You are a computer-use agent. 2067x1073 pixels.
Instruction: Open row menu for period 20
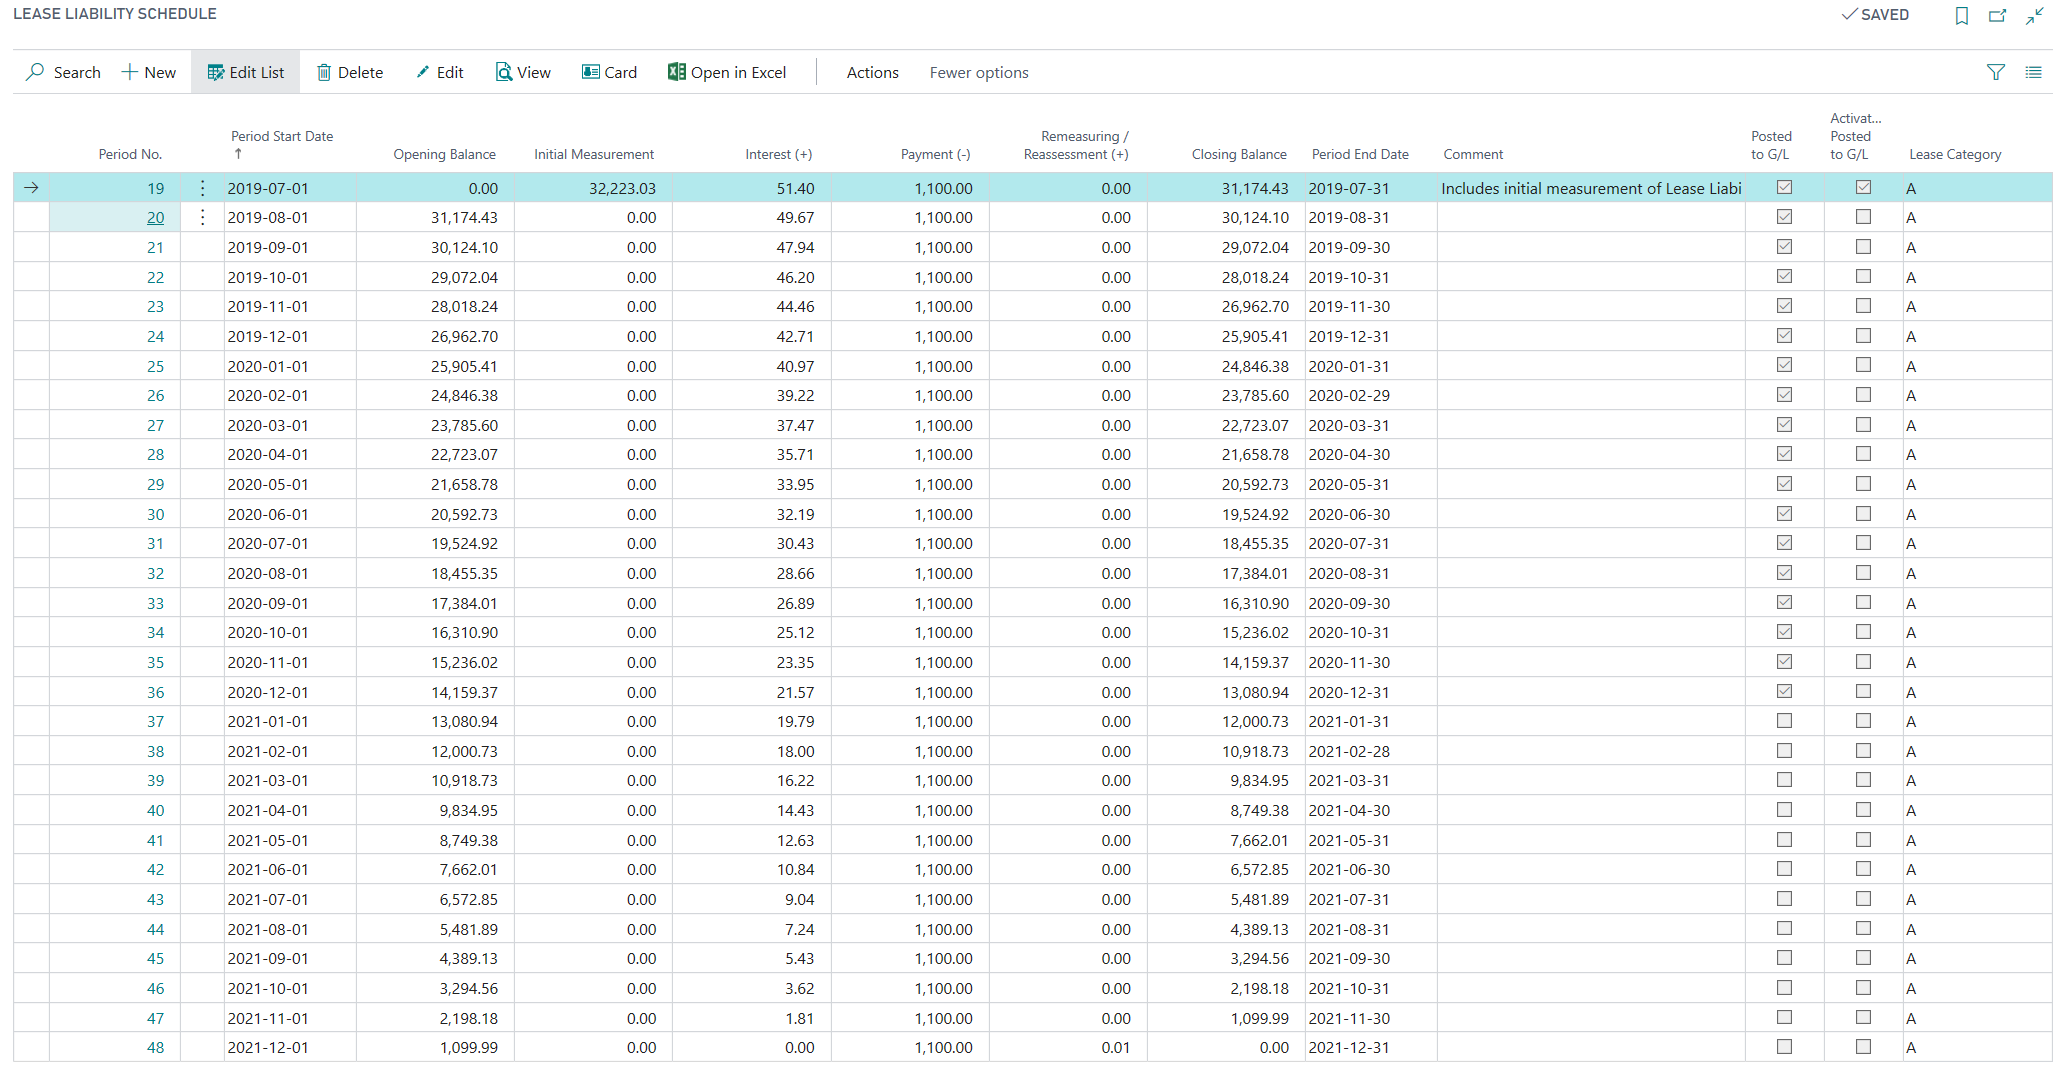[203, 217]
